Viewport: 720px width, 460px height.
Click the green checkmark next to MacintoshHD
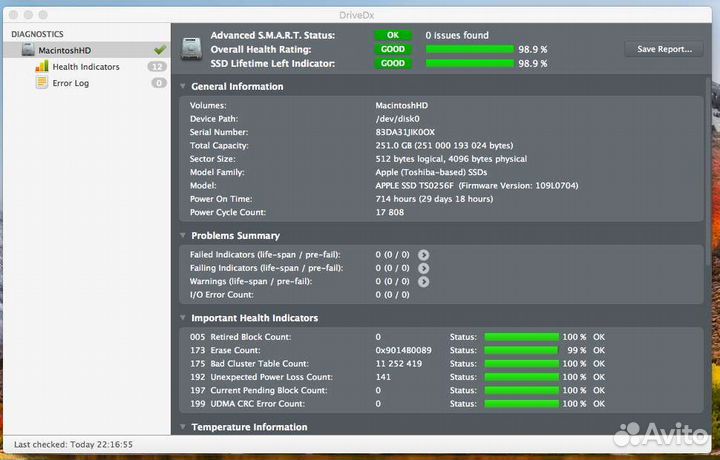160,50
